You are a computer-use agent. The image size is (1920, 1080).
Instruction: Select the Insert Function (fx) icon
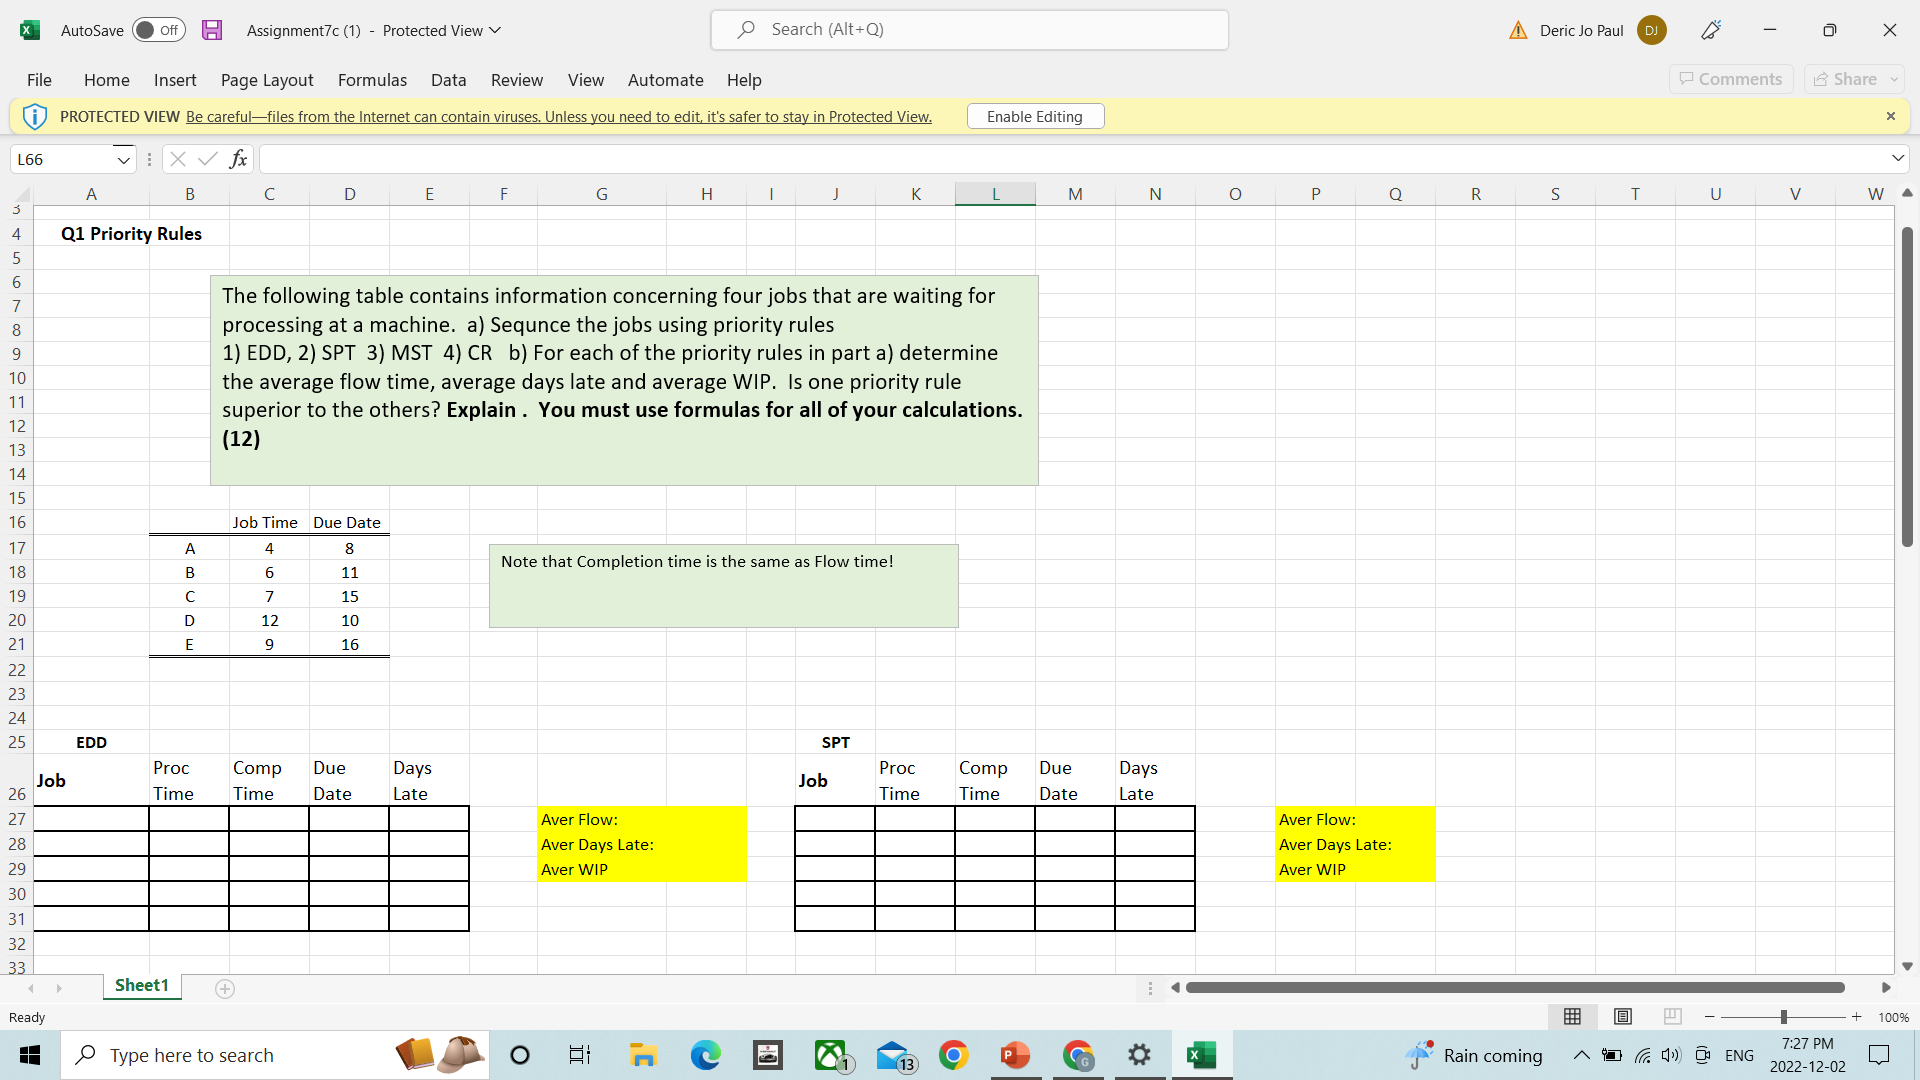tap(238, 158)
